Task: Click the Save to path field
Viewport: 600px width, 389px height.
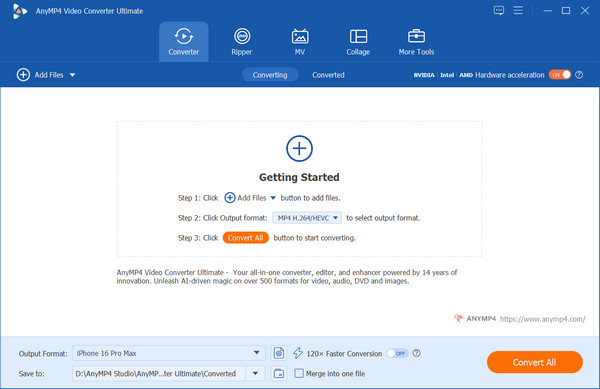Action: click(159, 373)
